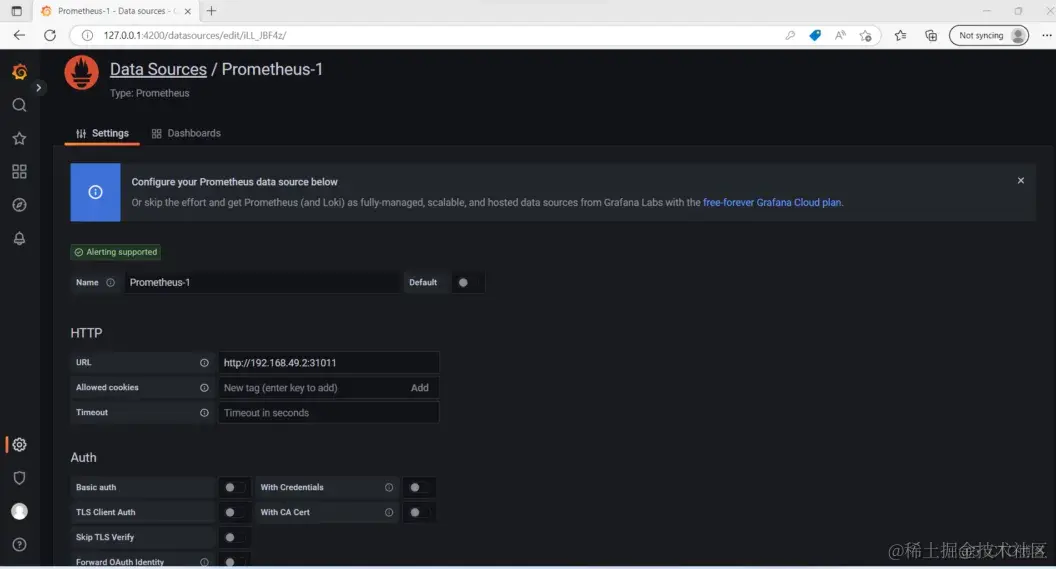Reload the page with the refresh icon
The height and width of the screenshot is (569, 1056).
tap(50, 35)
